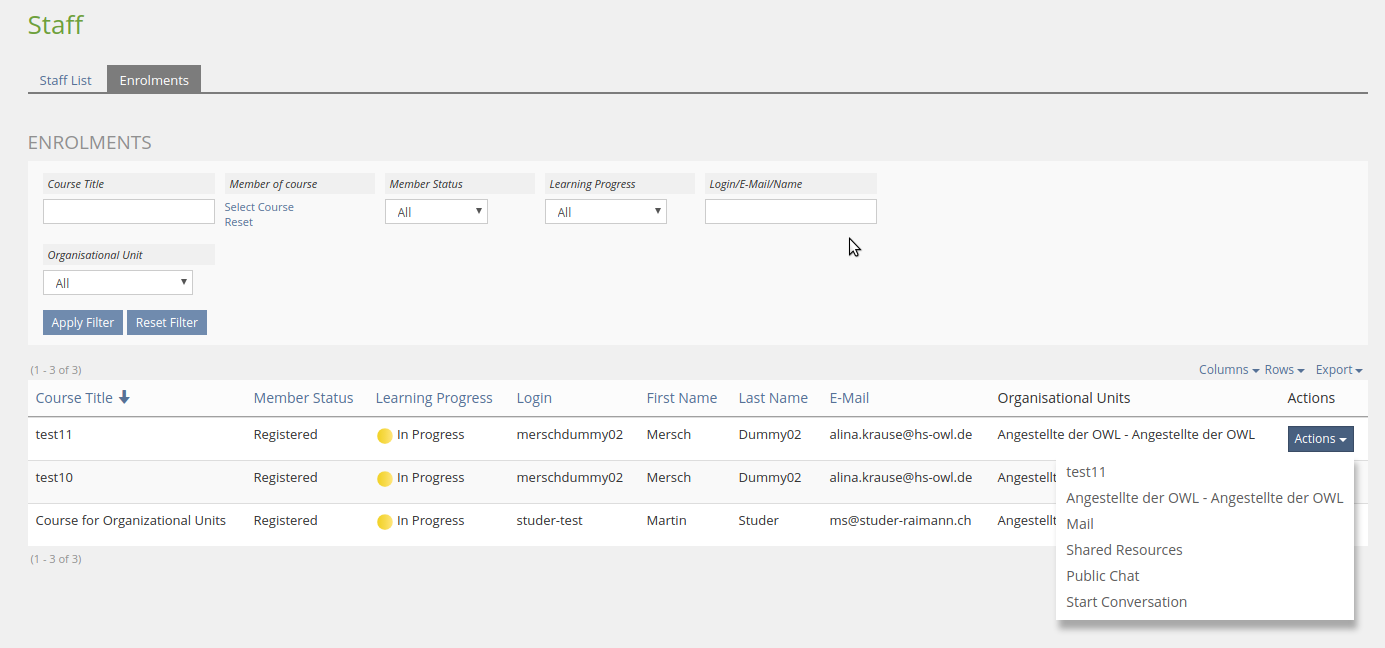Open the Member Status filter dropdown
Viewport: 1385px width, 648px height.
436,212
